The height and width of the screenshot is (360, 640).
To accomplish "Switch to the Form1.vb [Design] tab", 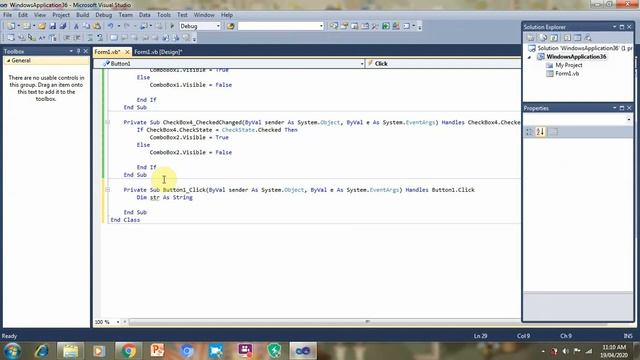I will [x=158, y=52].
